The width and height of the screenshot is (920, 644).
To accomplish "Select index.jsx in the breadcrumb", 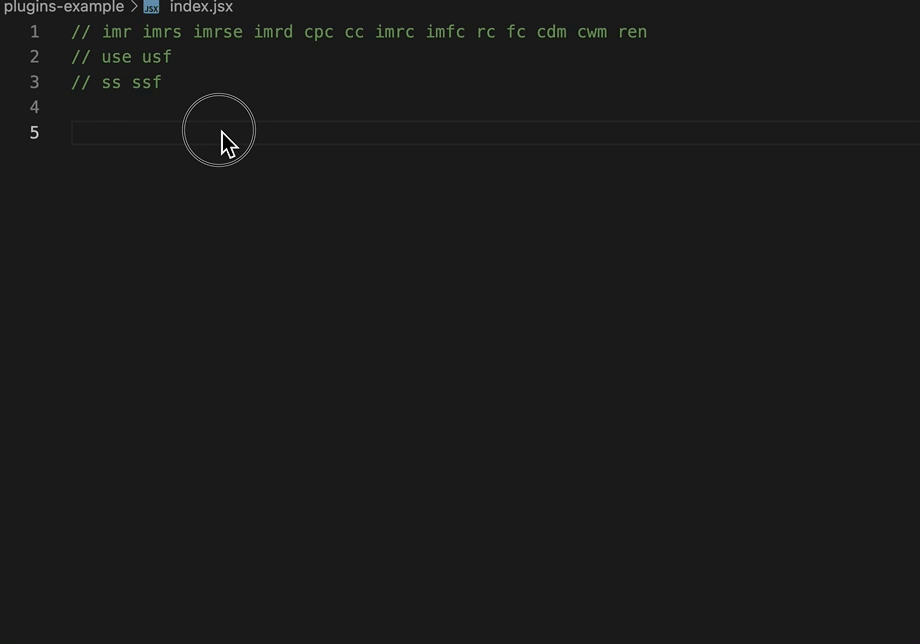I will (x=201, y=7).
